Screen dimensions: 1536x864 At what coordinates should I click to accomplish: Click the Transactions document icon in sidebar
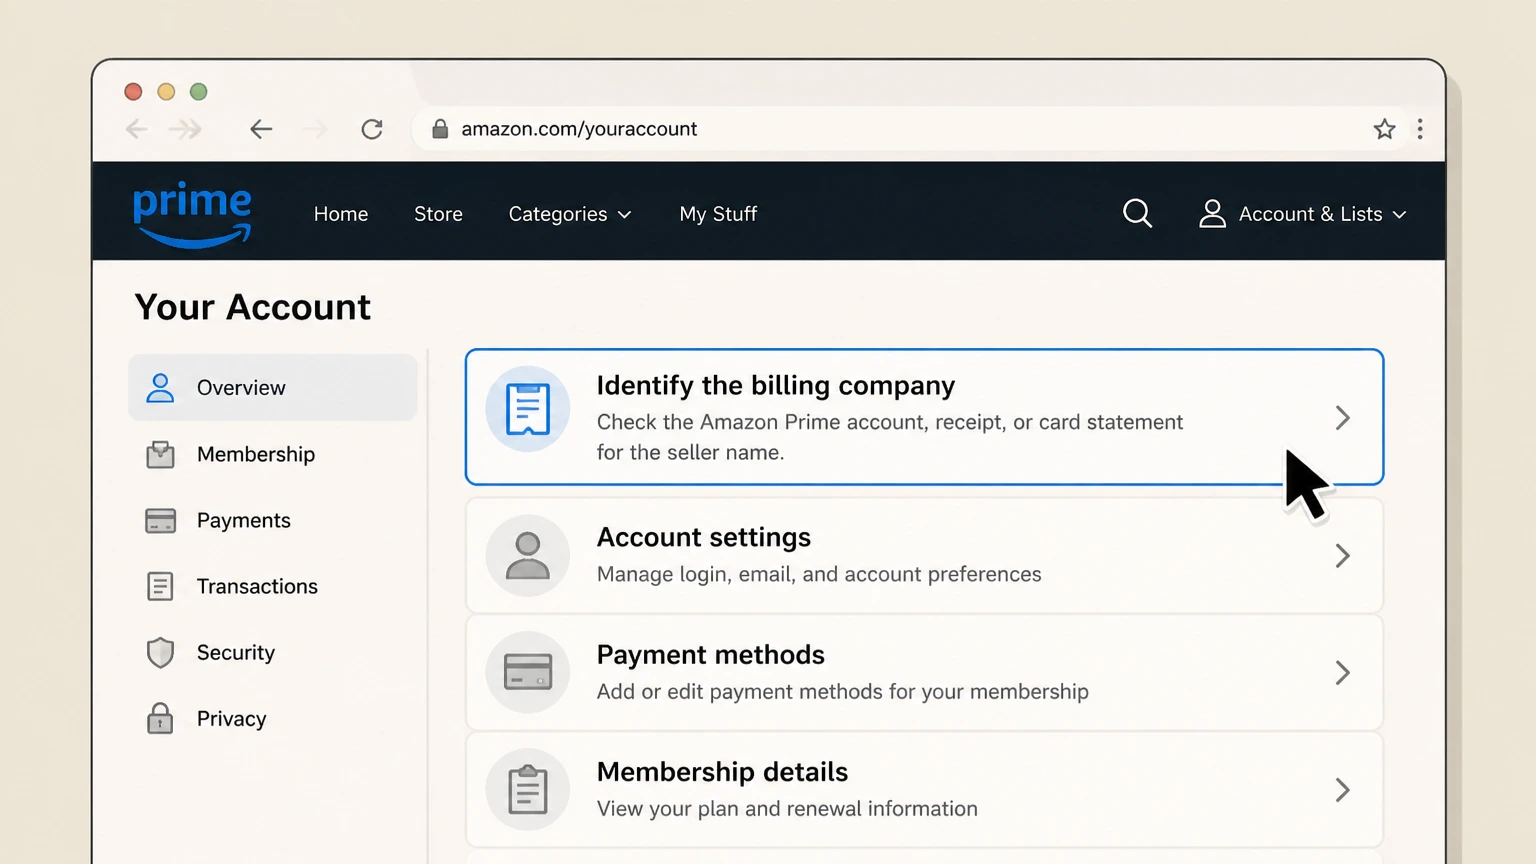pyautogui.click(x=160, y=586)
